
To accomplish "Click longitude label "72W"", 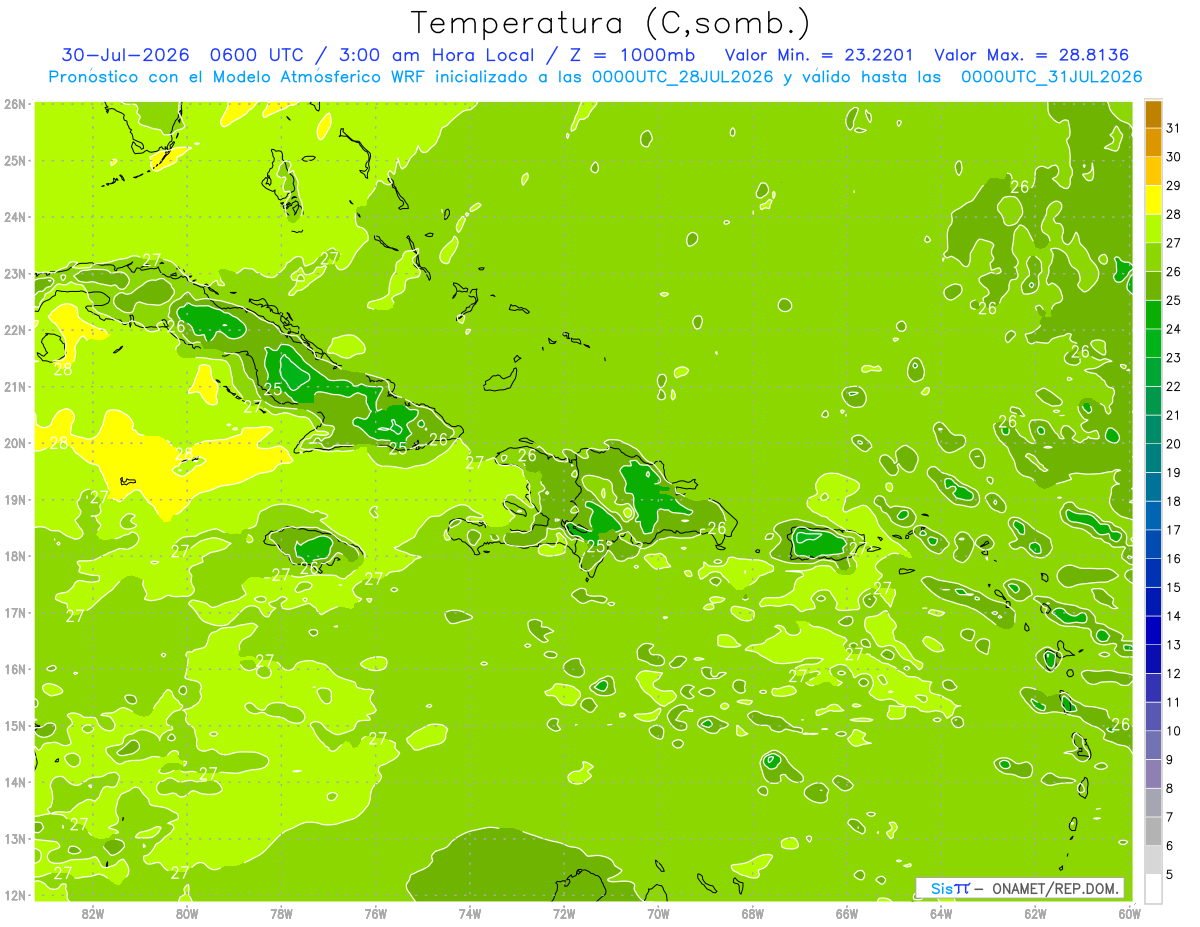I will (564, 913).
